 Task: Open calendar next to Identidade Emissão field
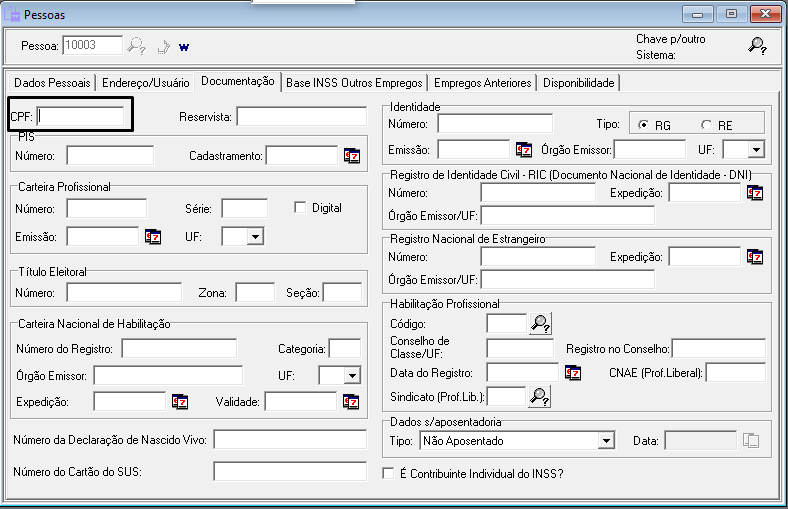[x=523, y=149]
